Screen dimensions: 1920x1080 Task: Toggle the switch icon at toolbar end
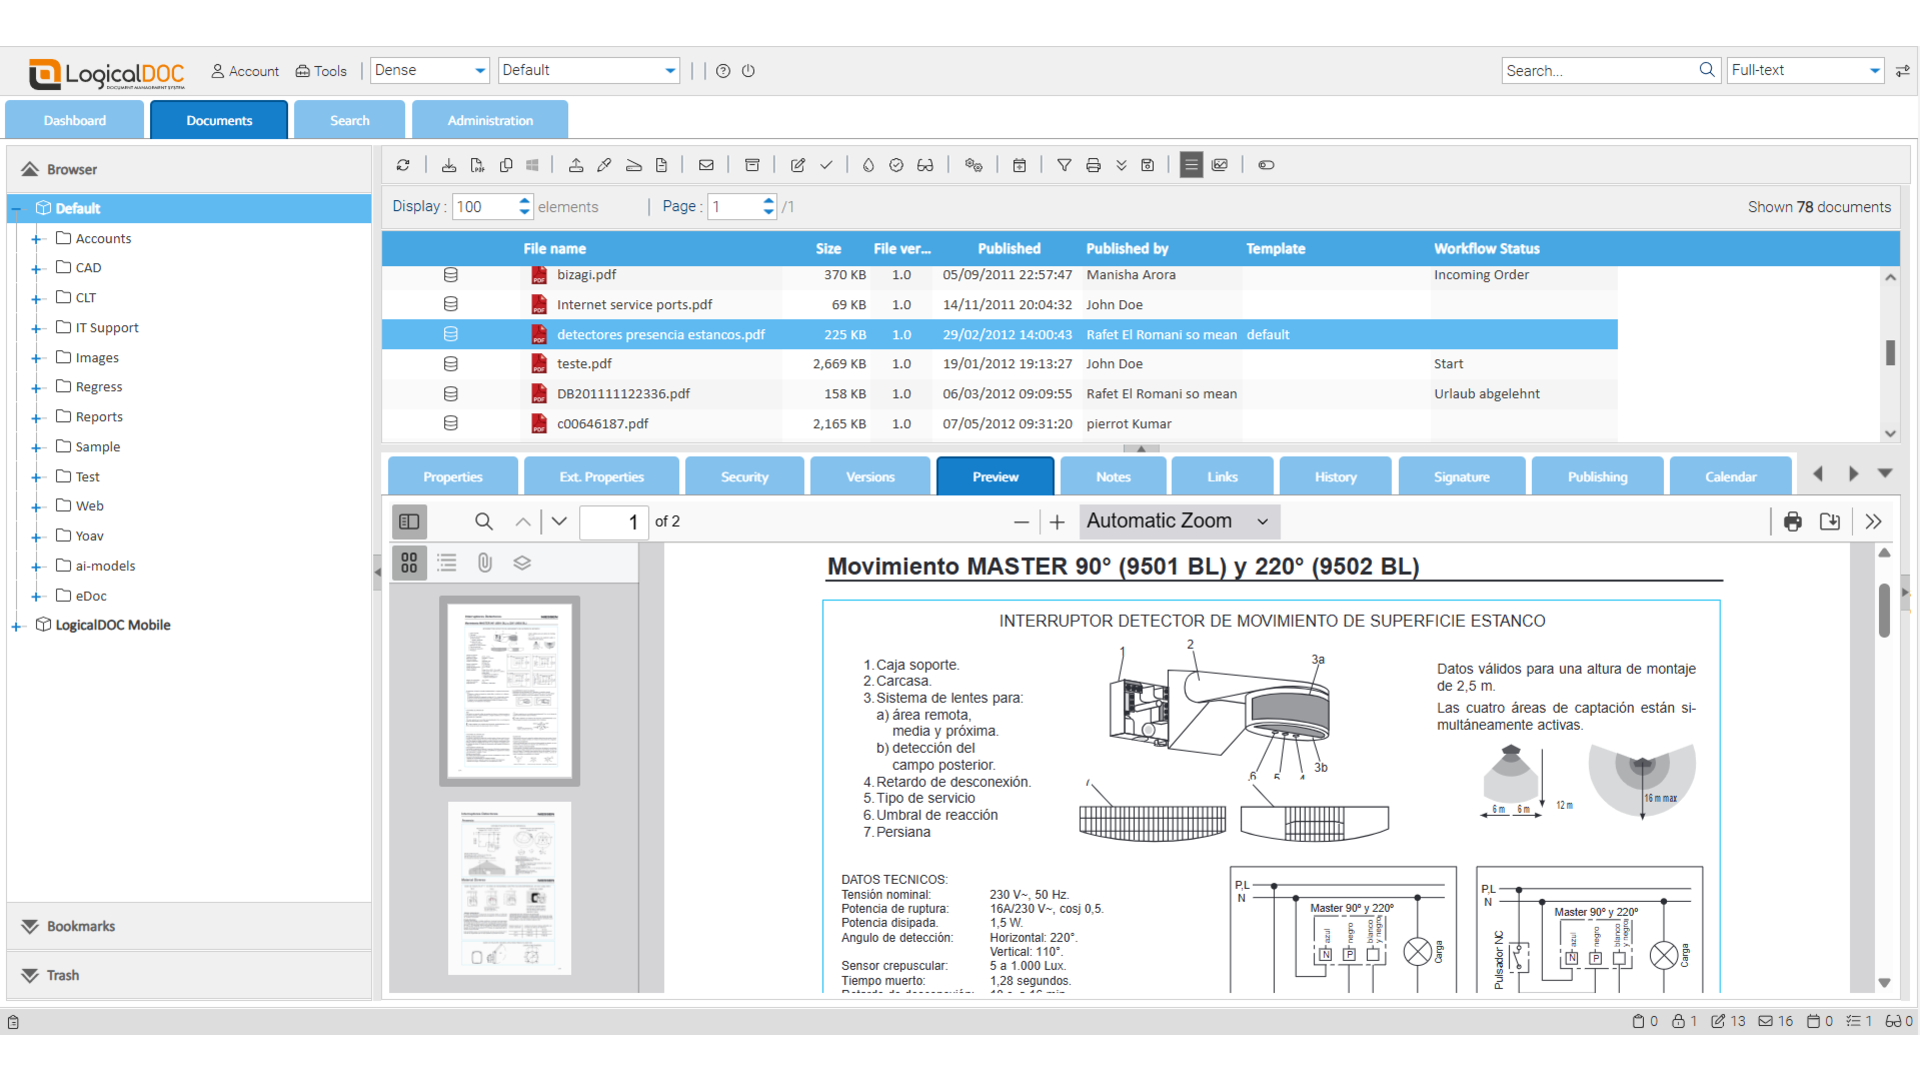pos(1266,165)
